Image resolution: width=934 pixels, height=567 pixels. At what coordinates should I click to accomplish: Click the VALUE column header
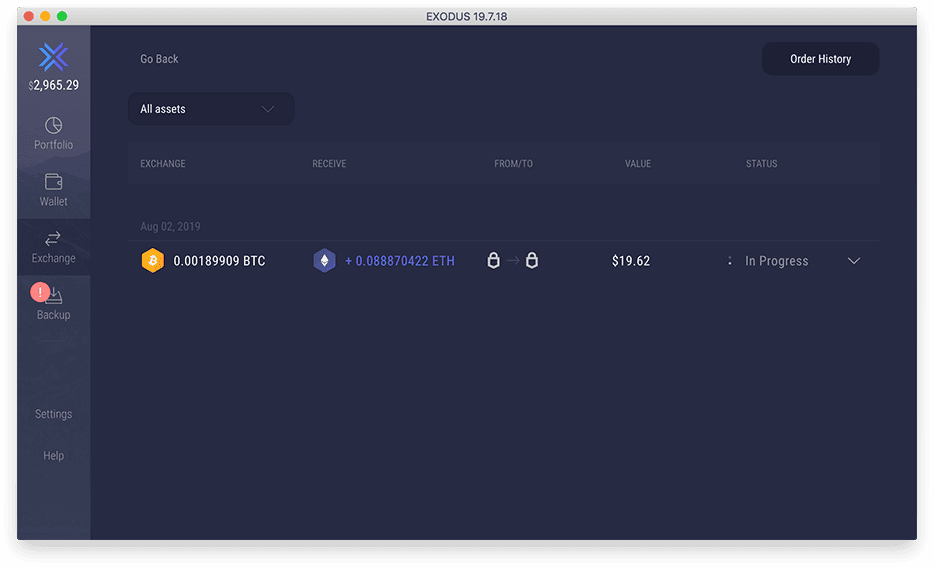pos(638,164)
